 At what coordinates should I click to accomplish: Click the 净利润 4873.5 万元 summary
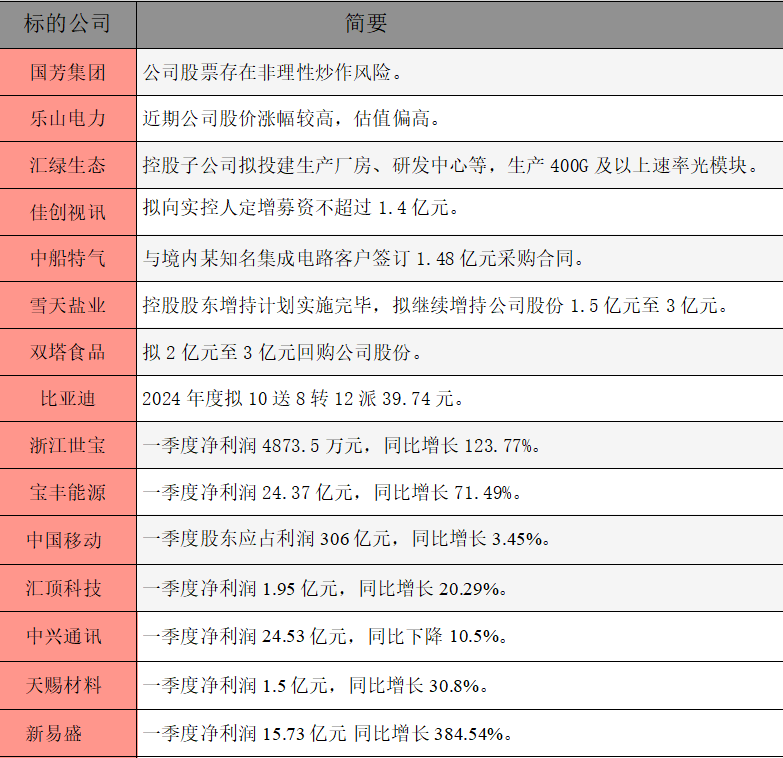point(342,445)
